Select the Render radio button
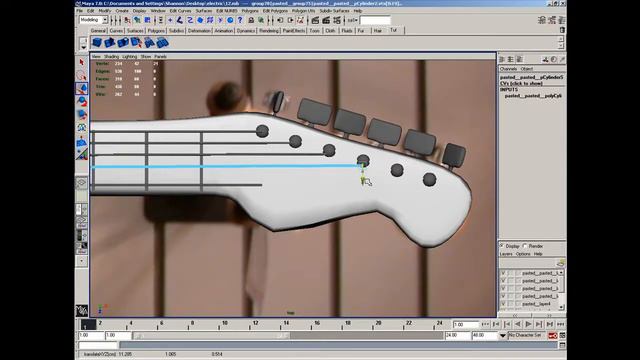This screenshot has width=640, height=360. [525, 246]
